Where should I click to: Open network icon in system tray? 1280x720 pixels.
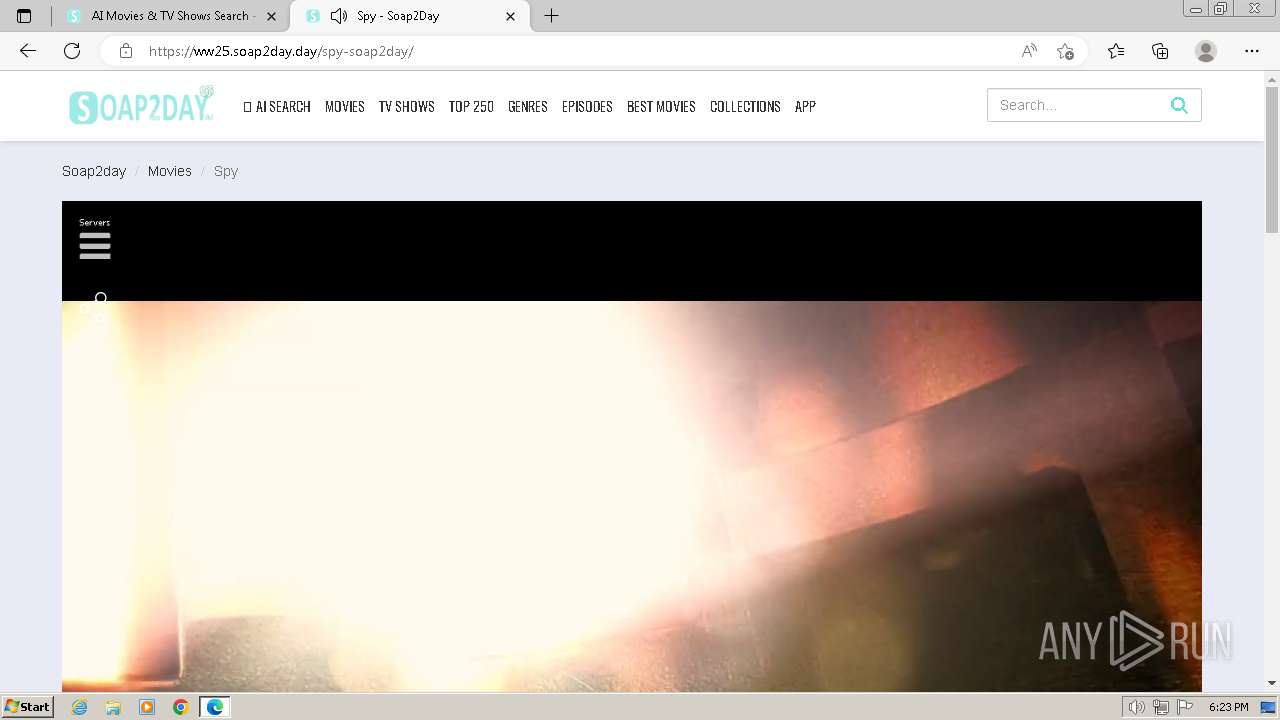click(1160, 707)
